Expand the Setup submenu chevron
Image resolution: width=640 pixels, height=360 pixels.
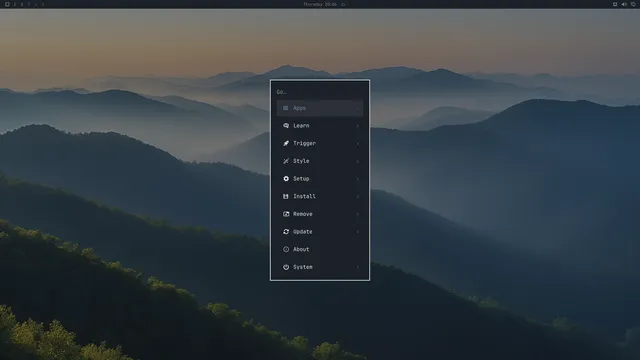point(358,179)
